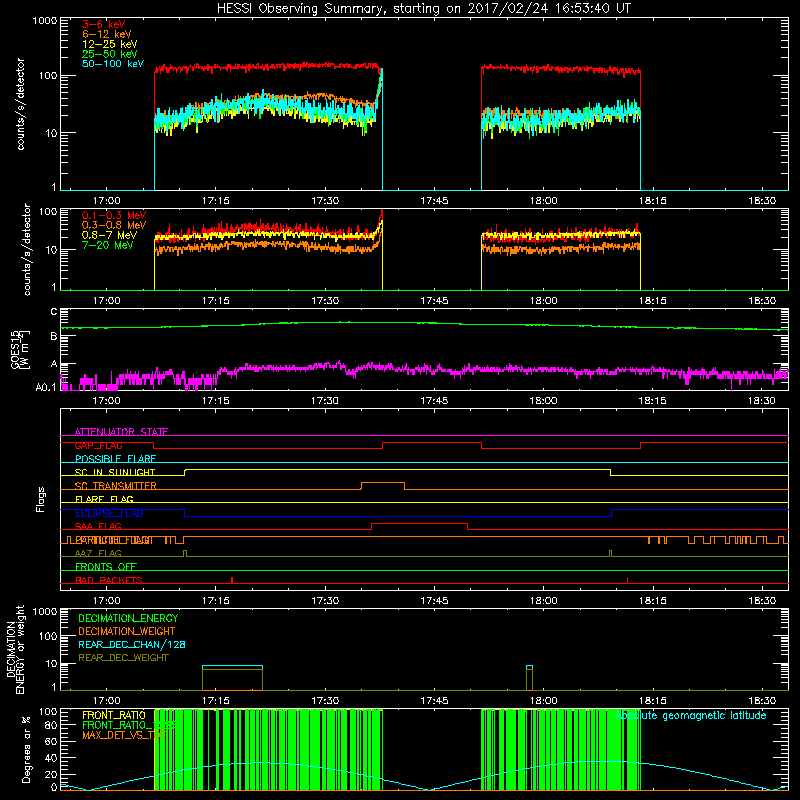Viewport: 800px width, 800px height.
Task: Click the REAR_DEC_CHAN/128 legend label
Action: click(x=132, y=644)
